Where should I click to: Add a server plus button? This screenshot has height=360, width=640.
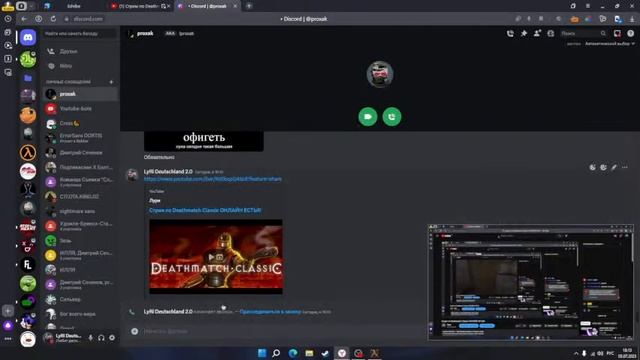click(8, 311)
